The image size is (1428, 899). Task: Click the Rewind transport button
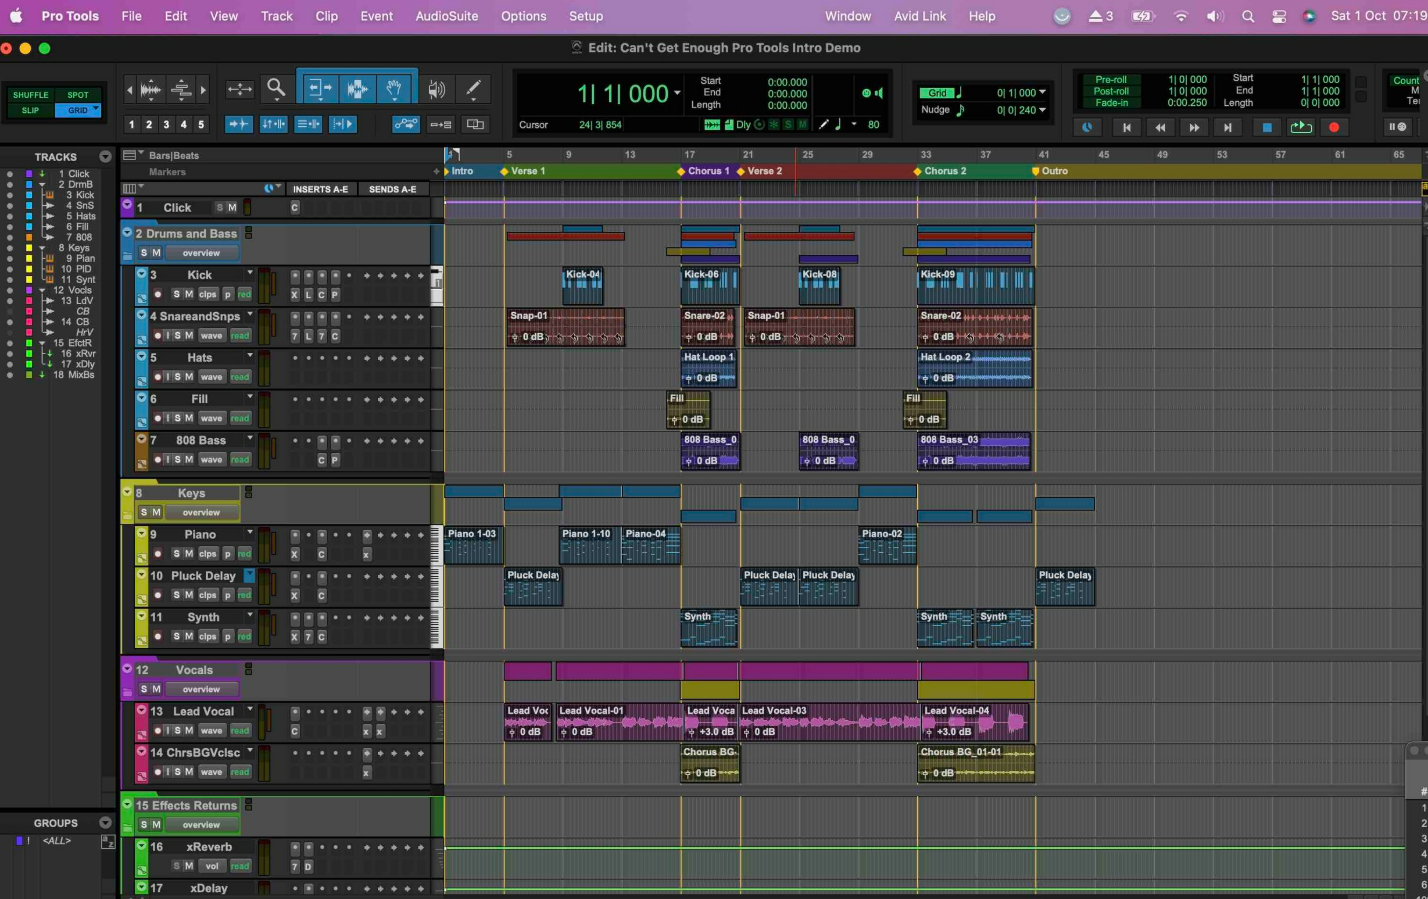[1160, 127]
